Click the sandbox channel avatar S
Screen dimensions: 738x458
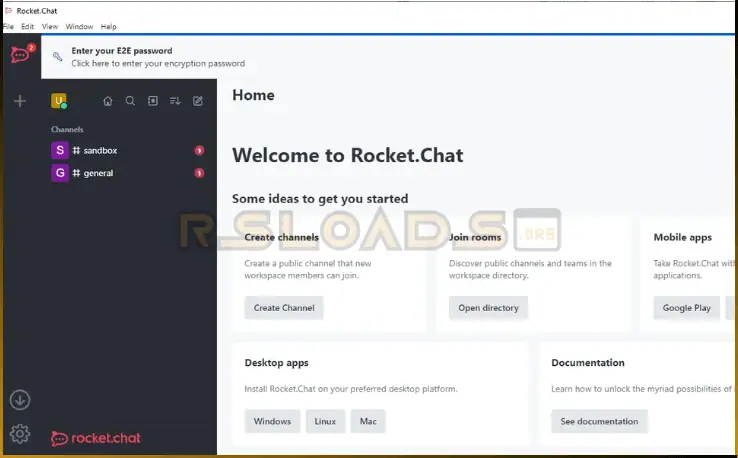[60, 150]
